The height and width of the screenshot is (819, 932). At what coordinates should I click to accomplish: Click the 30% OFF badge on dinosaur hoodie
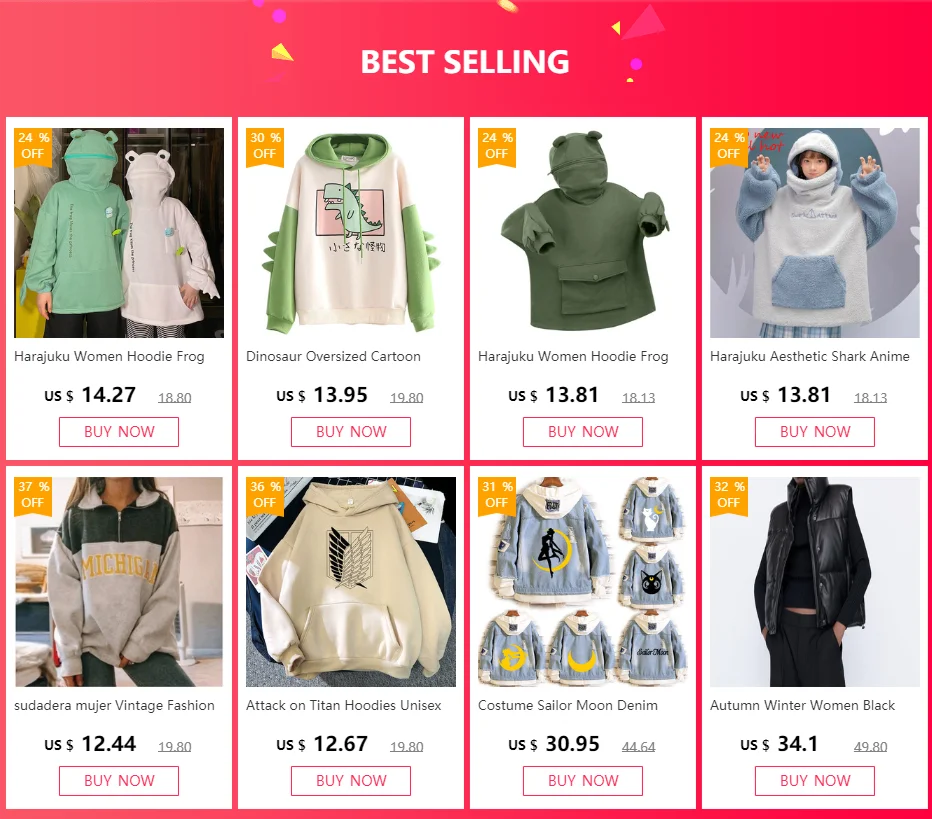coord(265,147)
